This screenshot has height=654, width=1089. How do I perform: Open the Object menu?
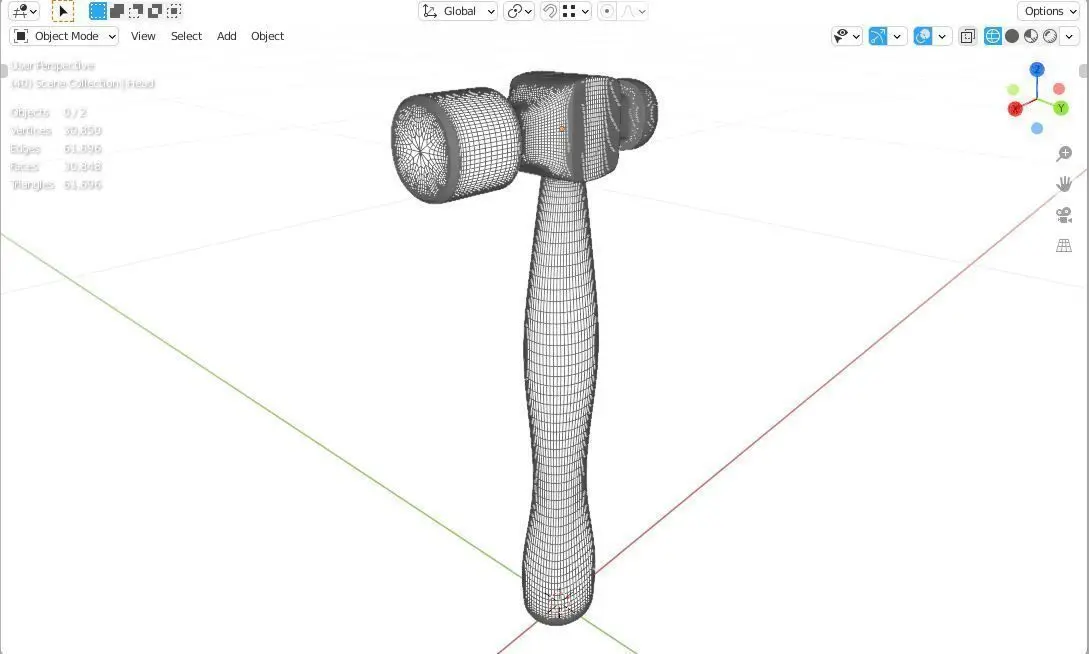(x=267, y=36)
